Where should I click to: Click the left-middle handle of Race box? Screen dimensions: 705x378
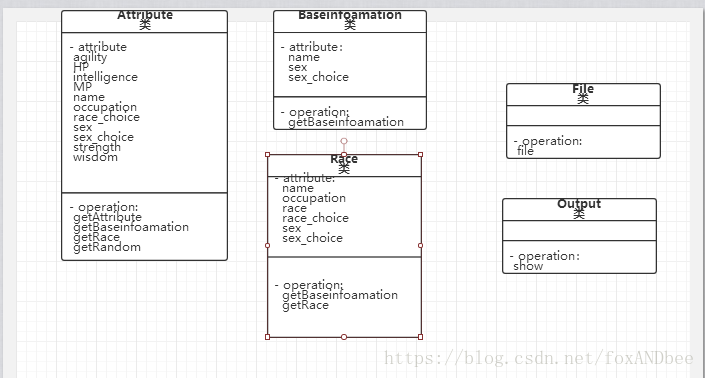point(268,245)
